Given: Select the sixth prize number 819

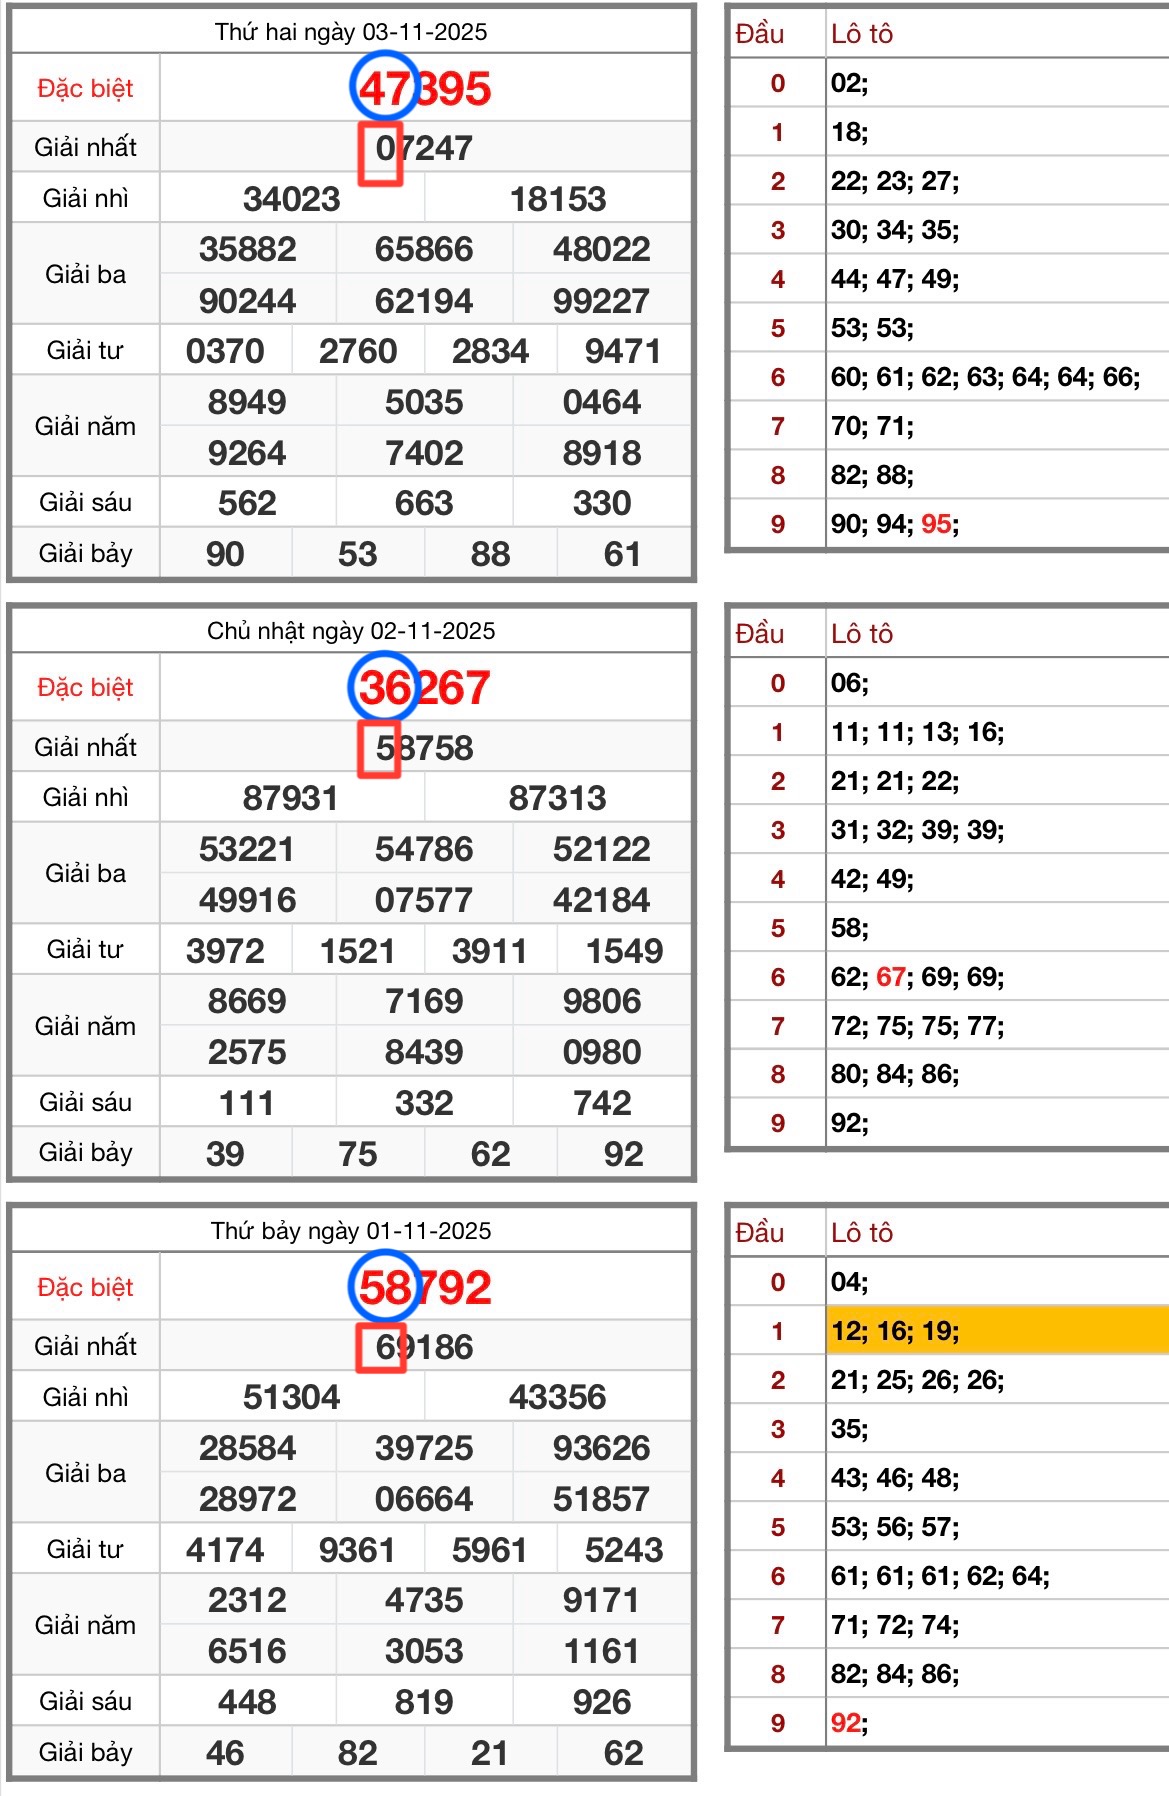Looking at the screenshot, I should 424,1701.
